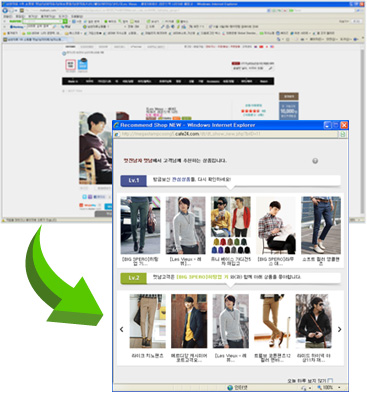Viewport: 367px width, 393px height.
Task: Show next Lv.2 recommended products
Action: click(x=339, y=329)
